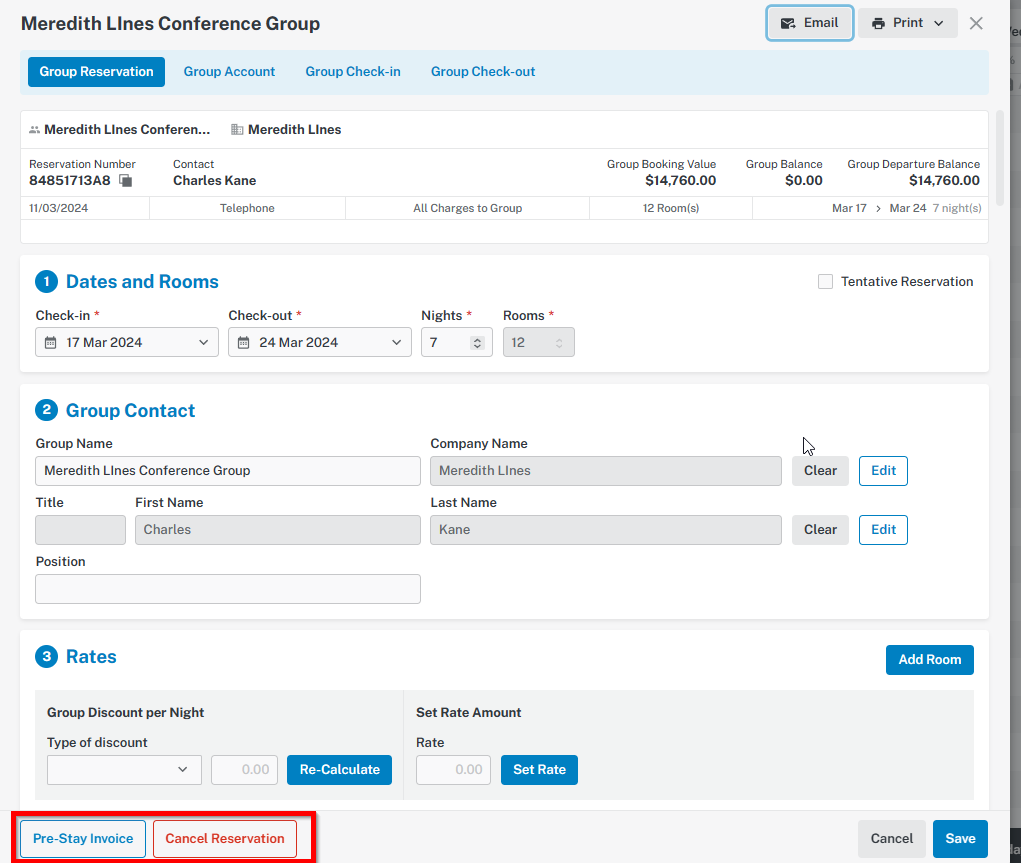This screenshot has width=1021, height=863.
Task: Click the Cancel button
Action: (891, 839)
